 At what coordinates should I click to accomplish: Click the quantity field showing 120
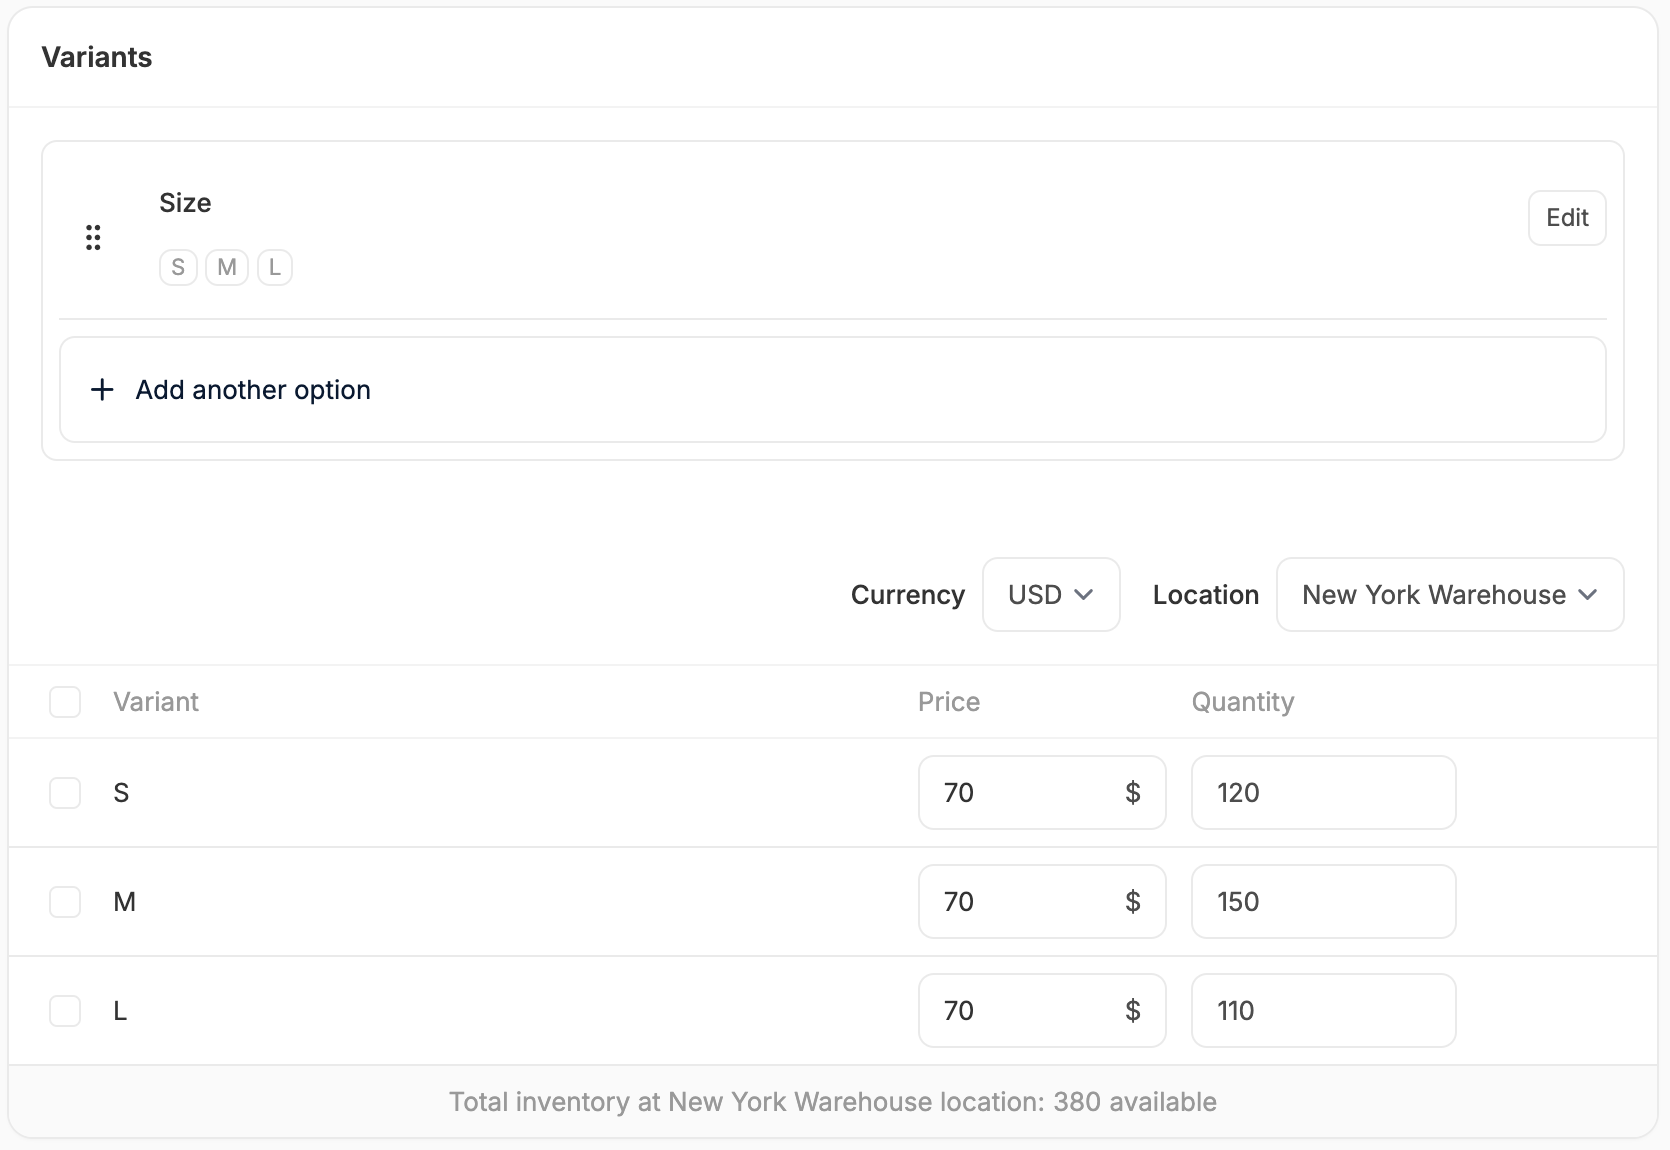point(1322,793)
